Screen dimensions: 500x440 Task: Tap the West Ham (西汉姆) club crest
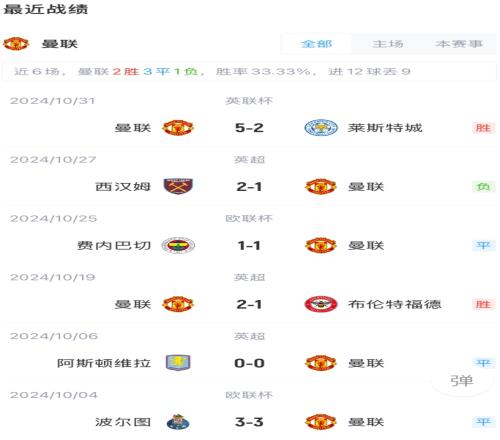point(178,187)
